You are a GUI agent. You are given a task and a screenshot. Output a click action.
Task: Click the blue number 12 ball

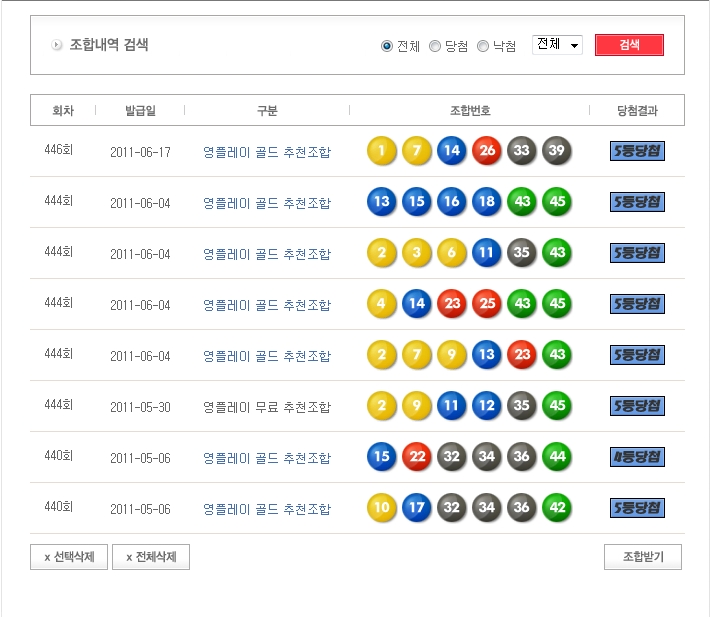[x=486, y=406]
